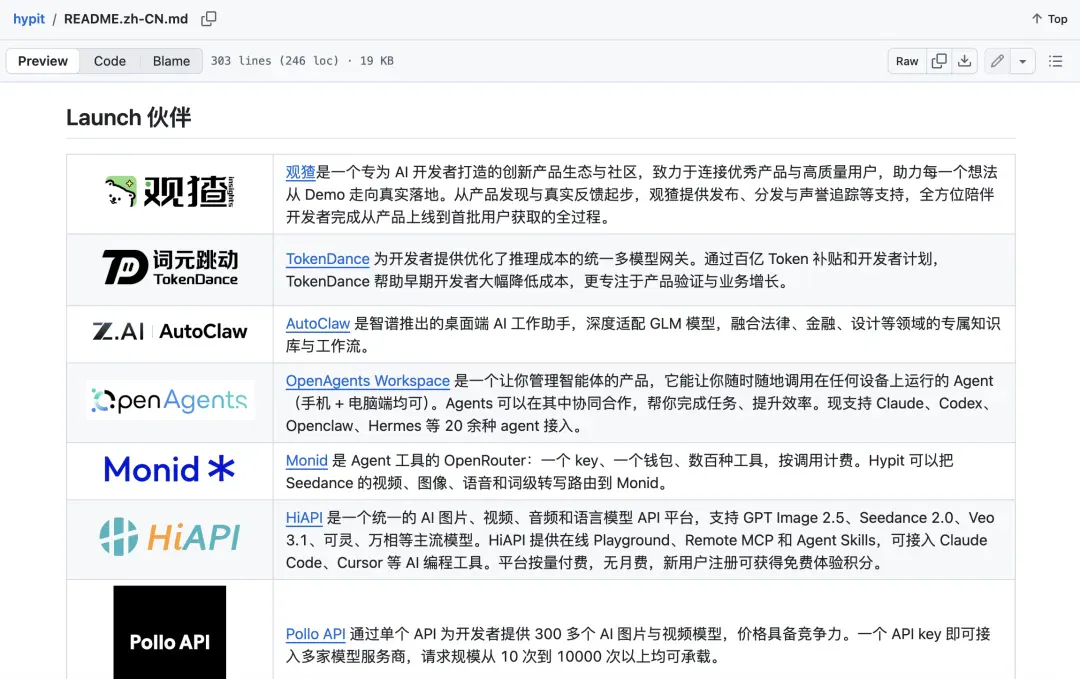
Task: Open the TokenDance link
Action: coord(328,259)
